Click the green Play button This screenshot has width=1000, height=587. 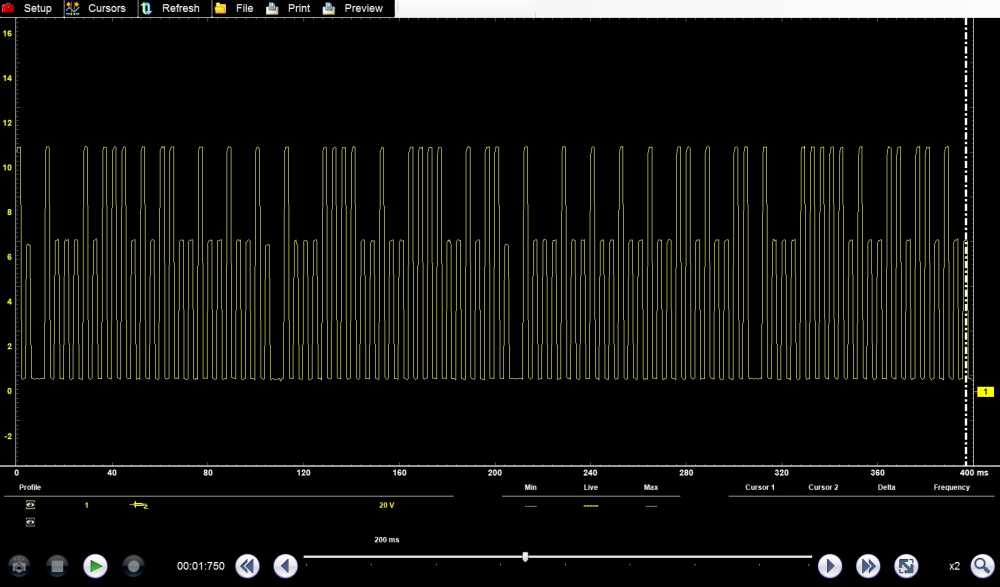click(x=95, y=566)
